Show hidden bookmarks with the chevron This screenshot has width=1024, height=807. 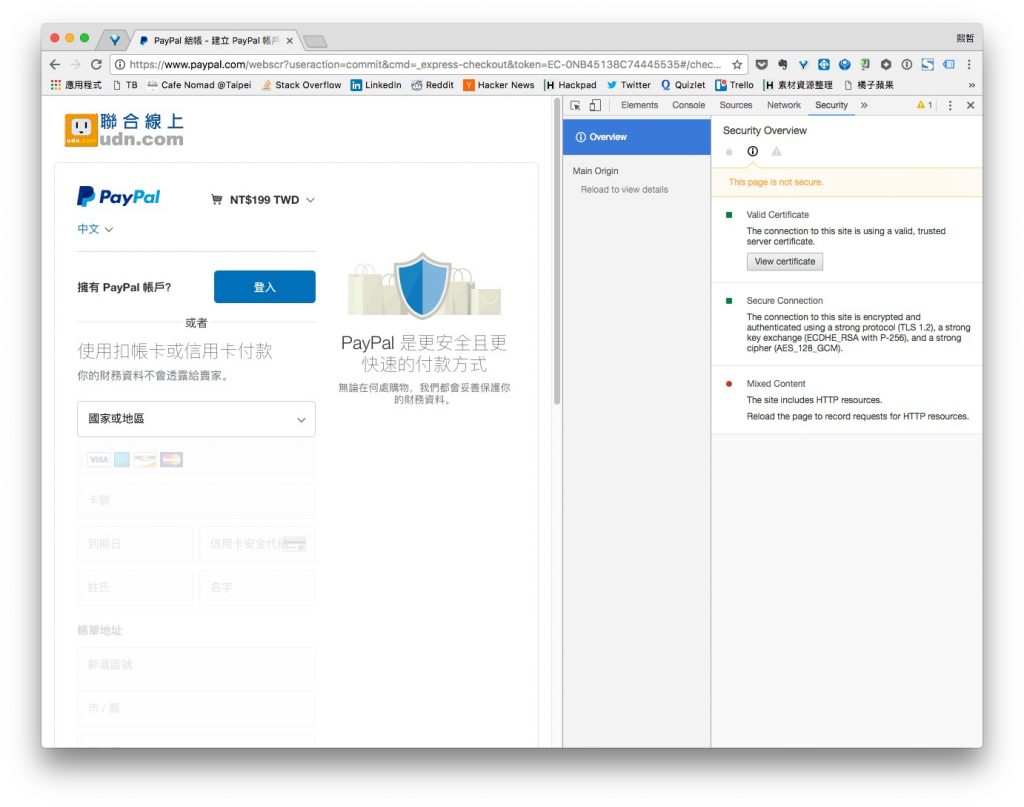pos(971,85)
